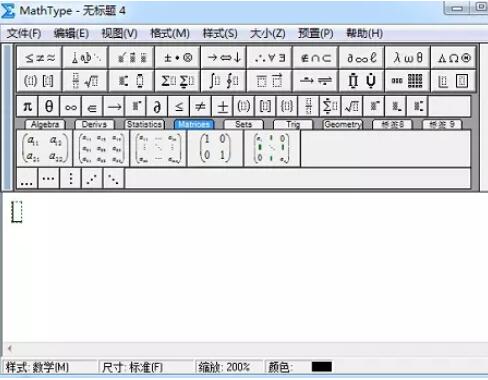Insert the 2x2 identity matrix

pyautogui.click(x=215, y=149)
